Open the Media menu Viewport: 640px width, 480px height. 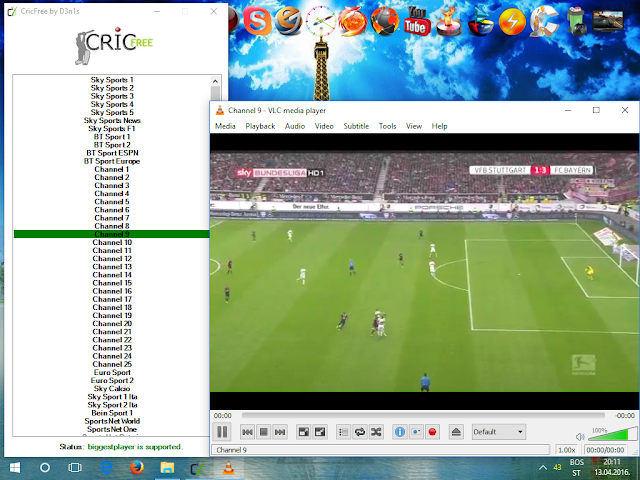(x=225, y=126)
